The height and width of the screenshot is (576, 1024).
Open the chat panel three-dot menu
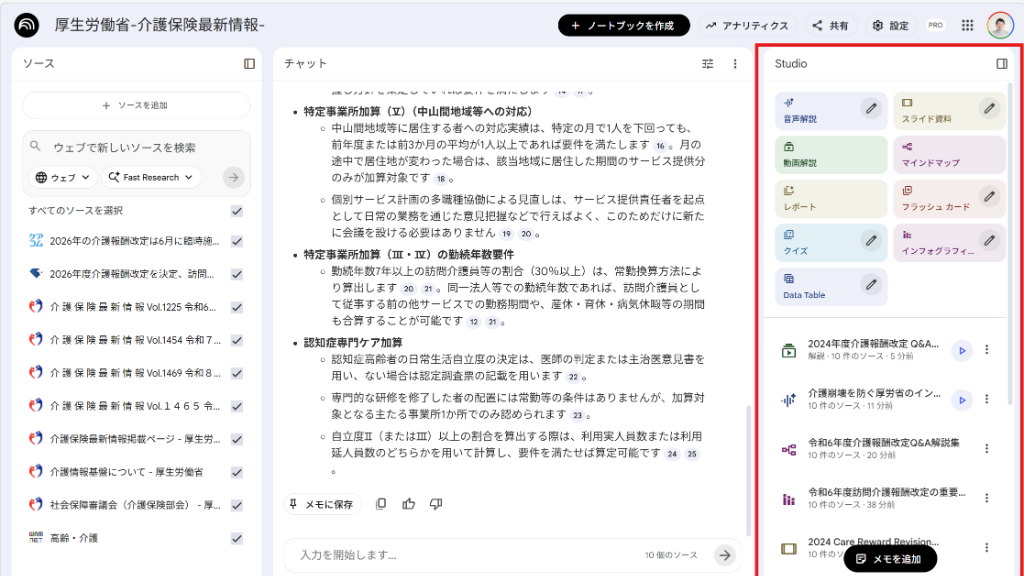[735, 63]
